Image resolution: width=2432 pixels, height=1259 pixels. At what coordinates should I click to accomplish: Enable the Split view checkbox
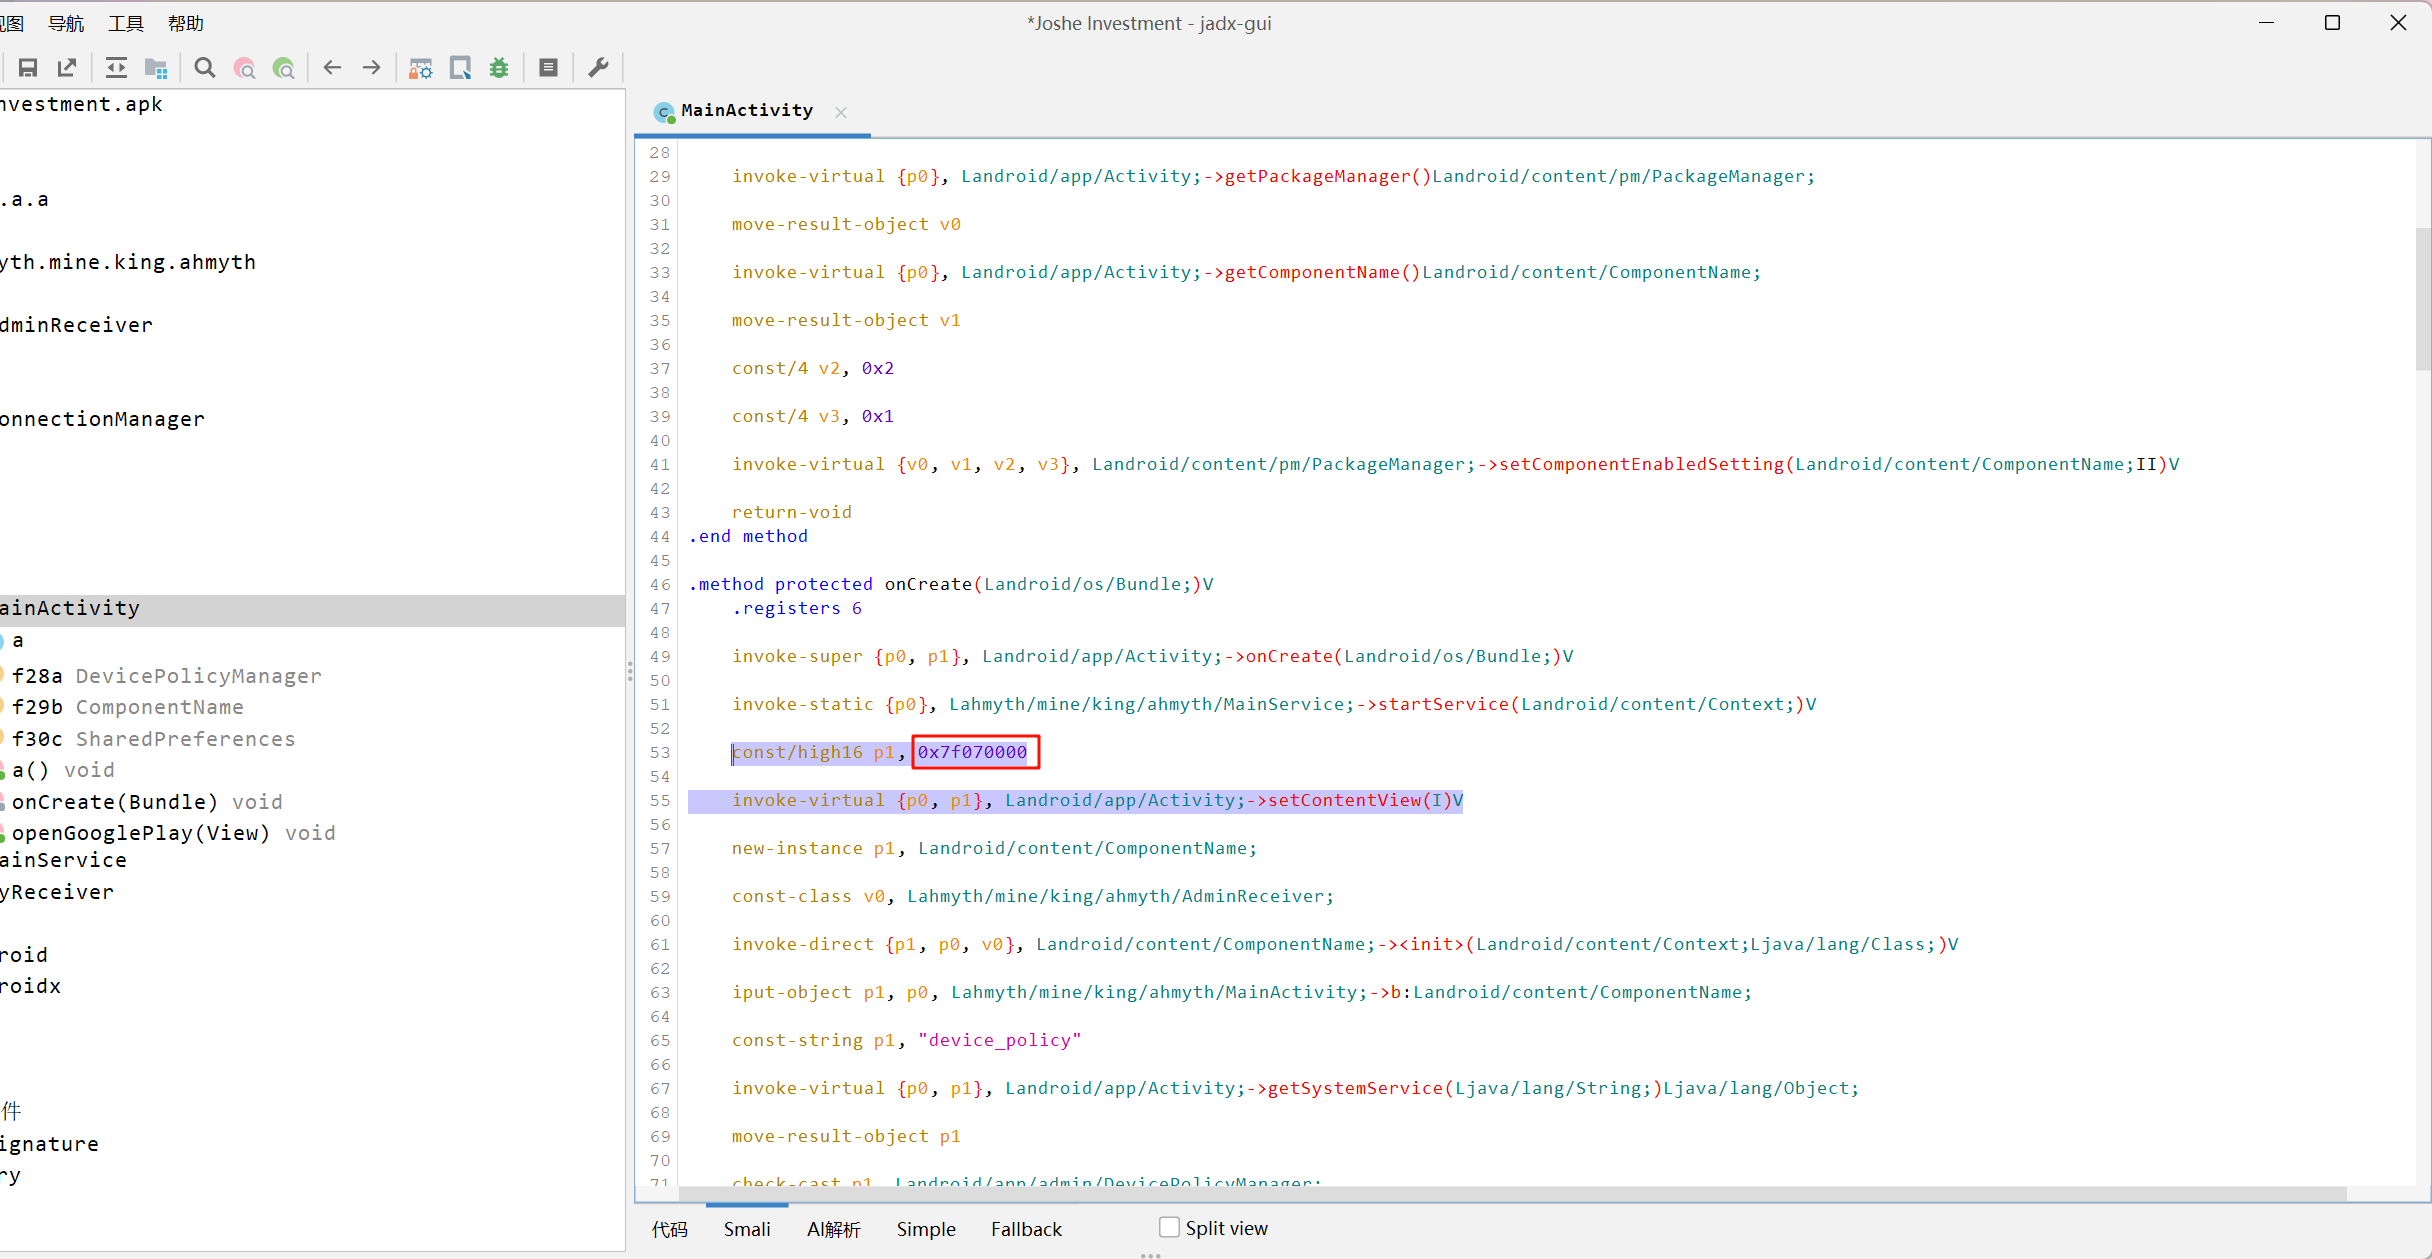1169,1227
